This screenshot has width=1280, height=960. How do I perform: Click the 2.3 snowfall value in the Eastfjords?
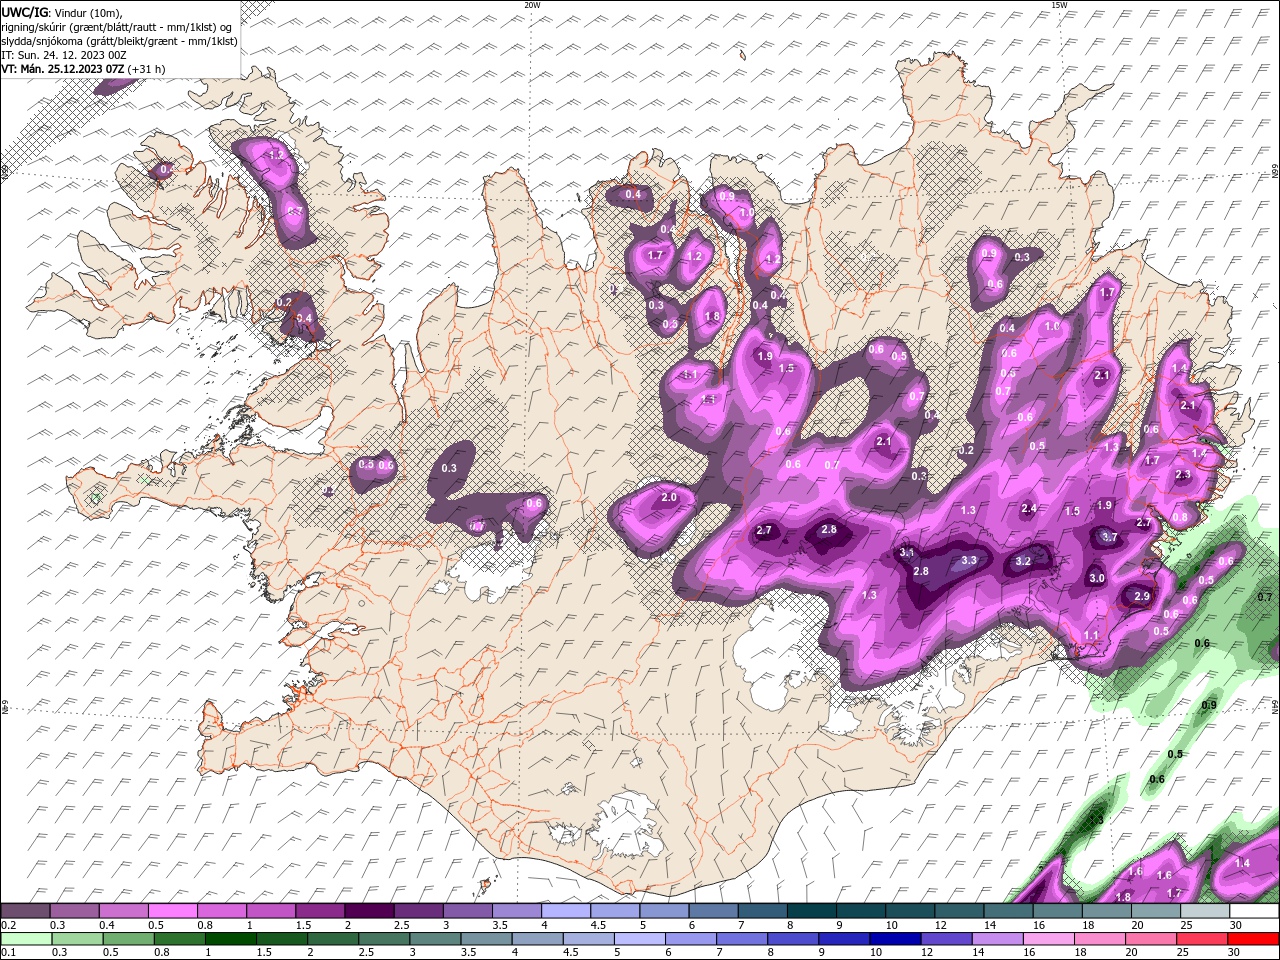(1183, 475)
